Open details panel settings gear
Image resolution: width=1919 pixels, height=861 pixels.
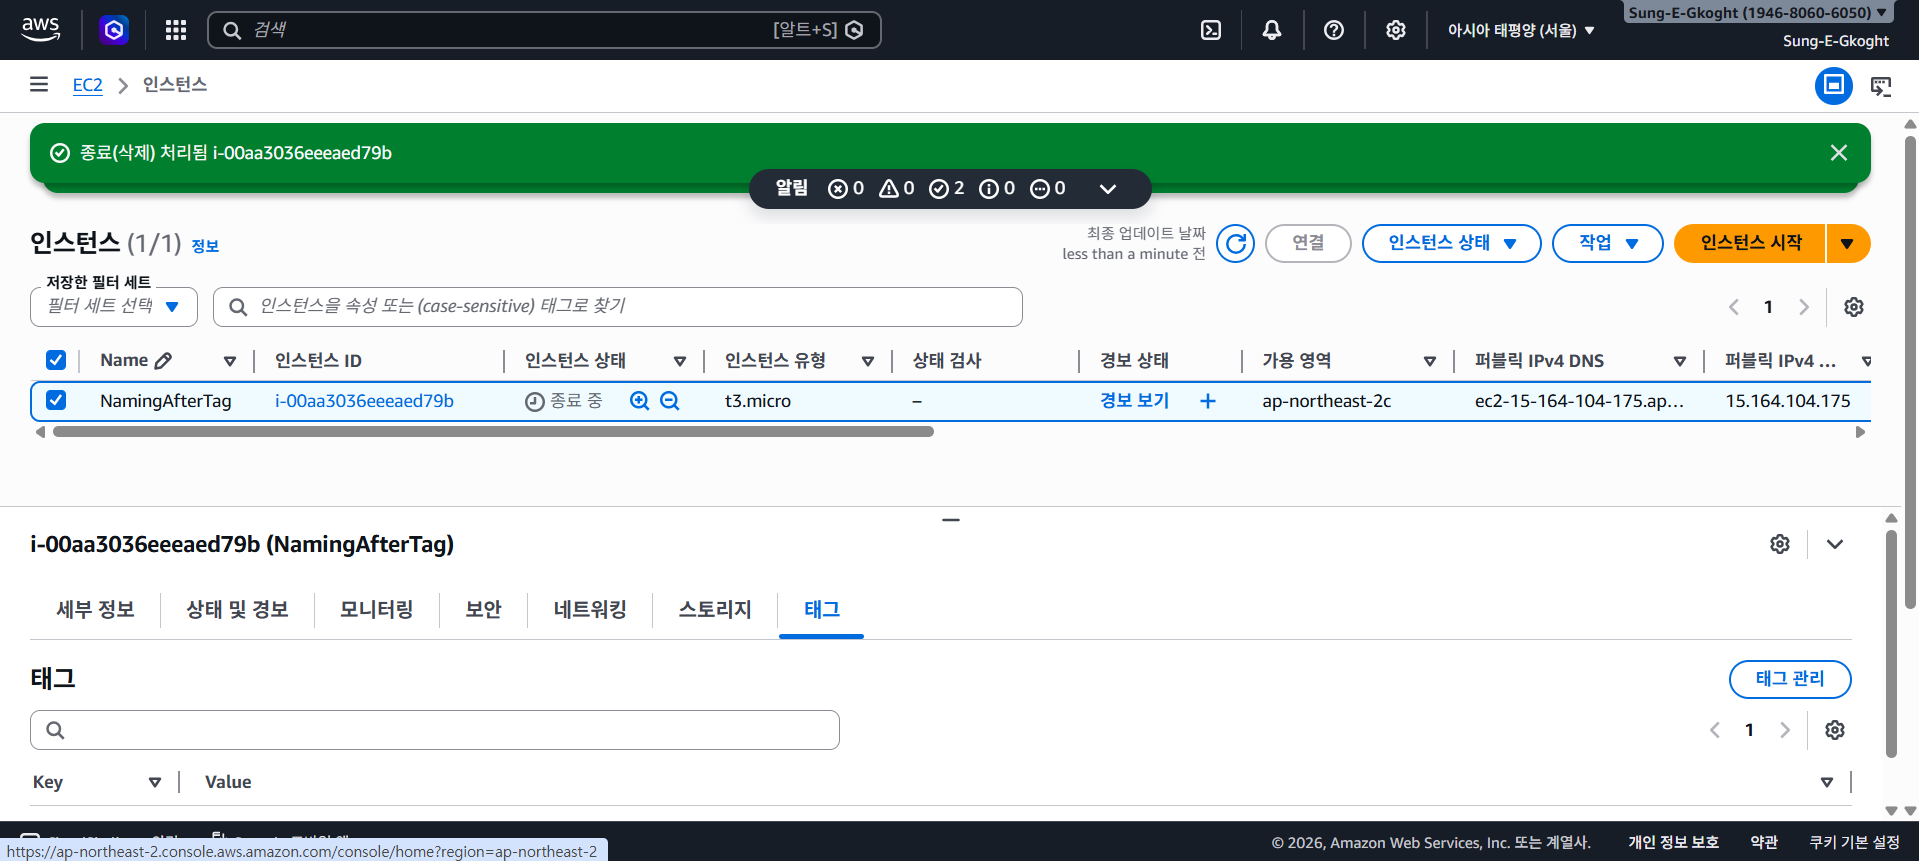click(x=1780, y=544)
